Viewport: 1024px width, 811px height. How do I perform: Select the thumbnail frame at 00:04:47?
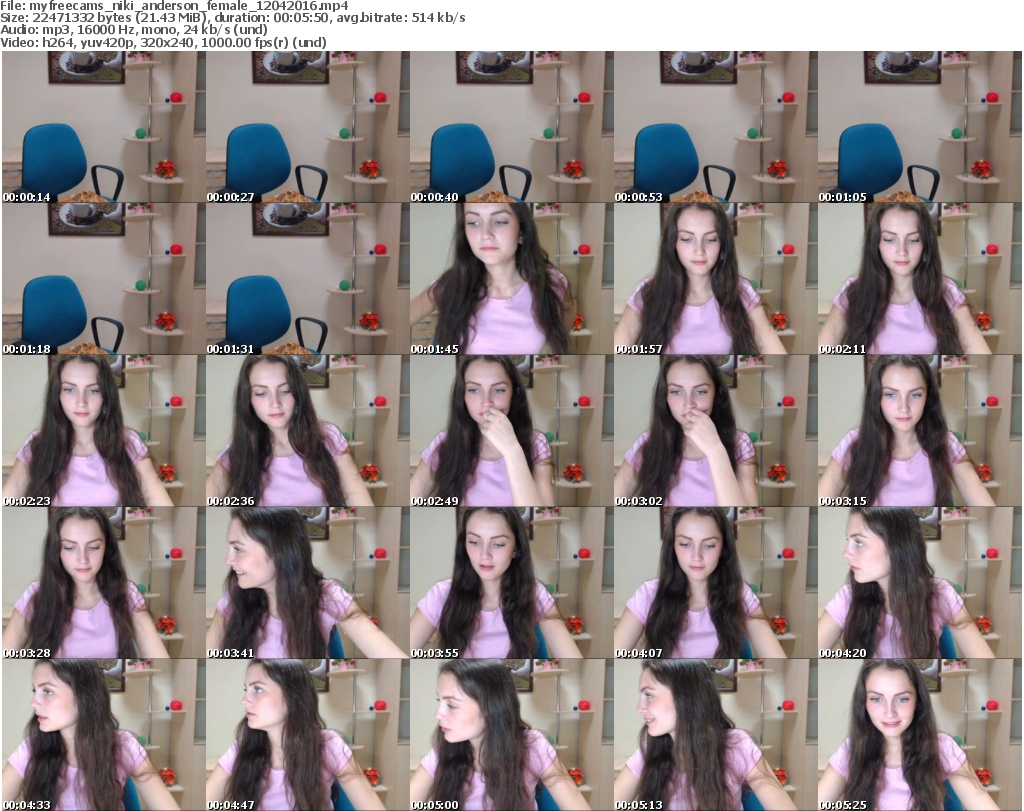pyautogui.click(x=308, y=735)
